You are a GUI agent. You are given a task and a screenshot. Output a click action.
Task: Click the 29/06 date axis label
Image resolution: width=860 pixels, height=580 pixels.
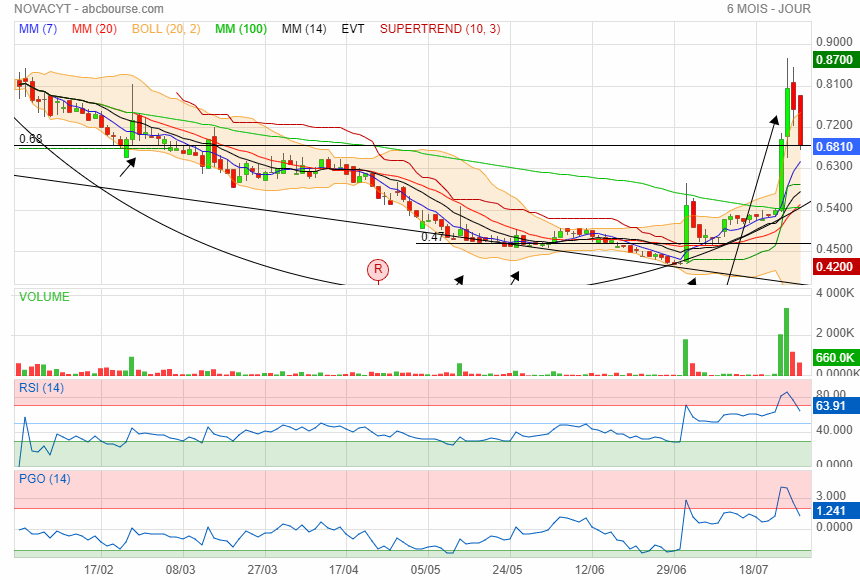671,570
